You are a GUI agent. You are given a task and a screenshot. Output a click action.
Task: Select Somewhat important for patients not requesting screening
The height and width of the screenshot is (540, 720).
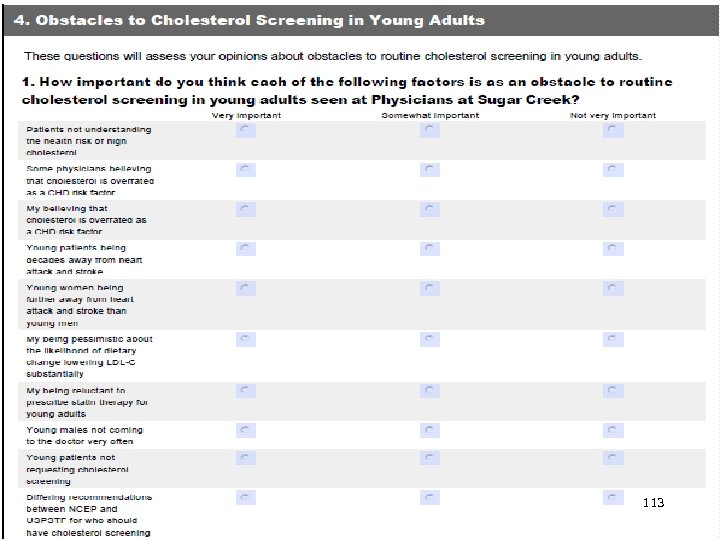point(427,458)
